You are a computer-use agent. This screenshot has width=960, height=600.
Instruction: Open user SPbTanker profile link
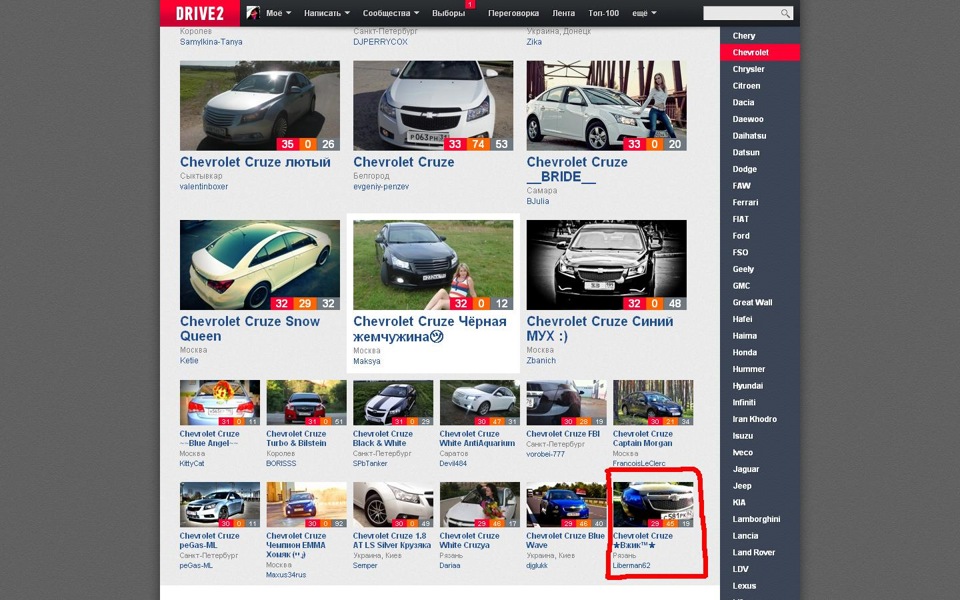pyautogui.click(x=370, y=463)
